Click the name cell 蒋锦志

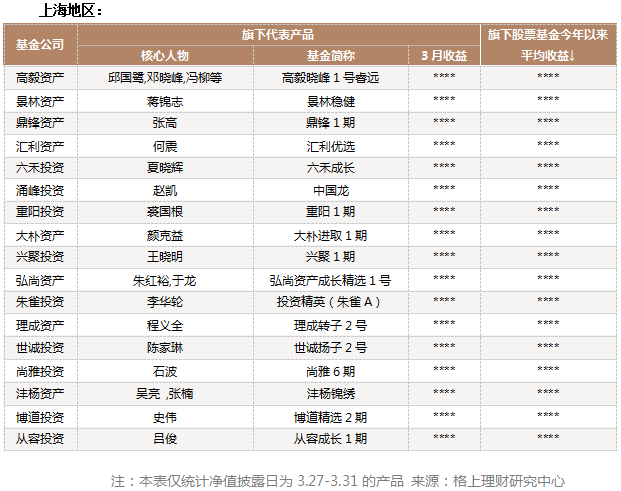165,102
